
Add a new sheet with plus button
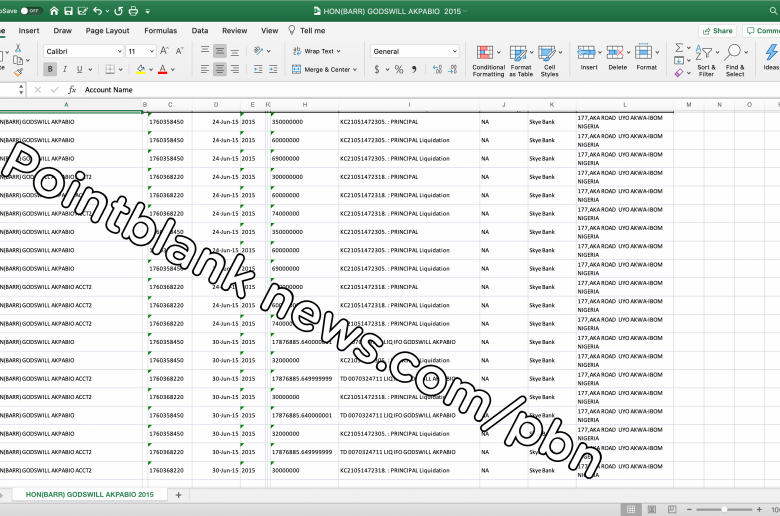pyautogui.click(x=179, y=495)
